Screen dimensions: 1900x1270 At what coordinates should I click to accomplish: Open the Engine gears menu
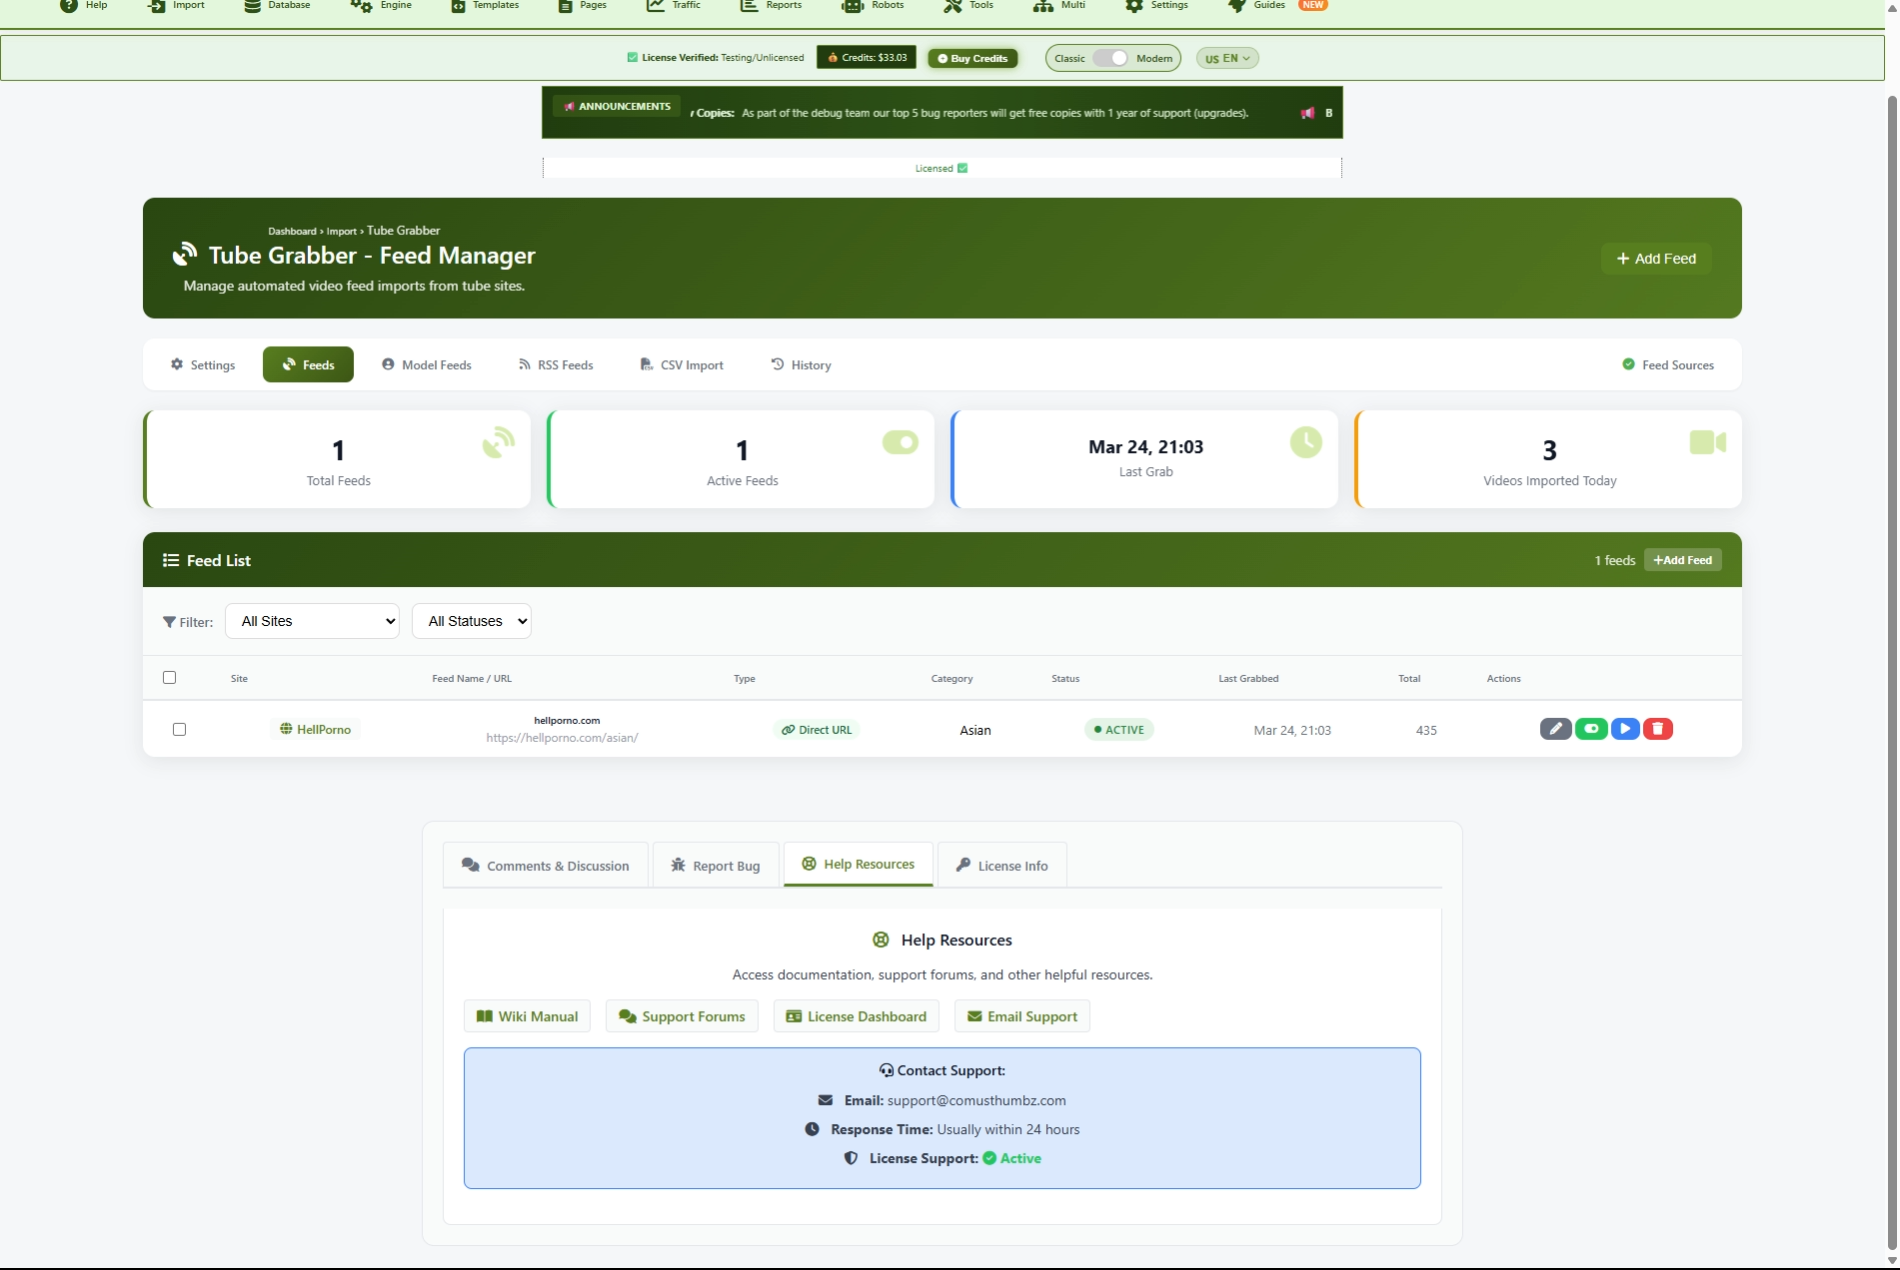361,6
